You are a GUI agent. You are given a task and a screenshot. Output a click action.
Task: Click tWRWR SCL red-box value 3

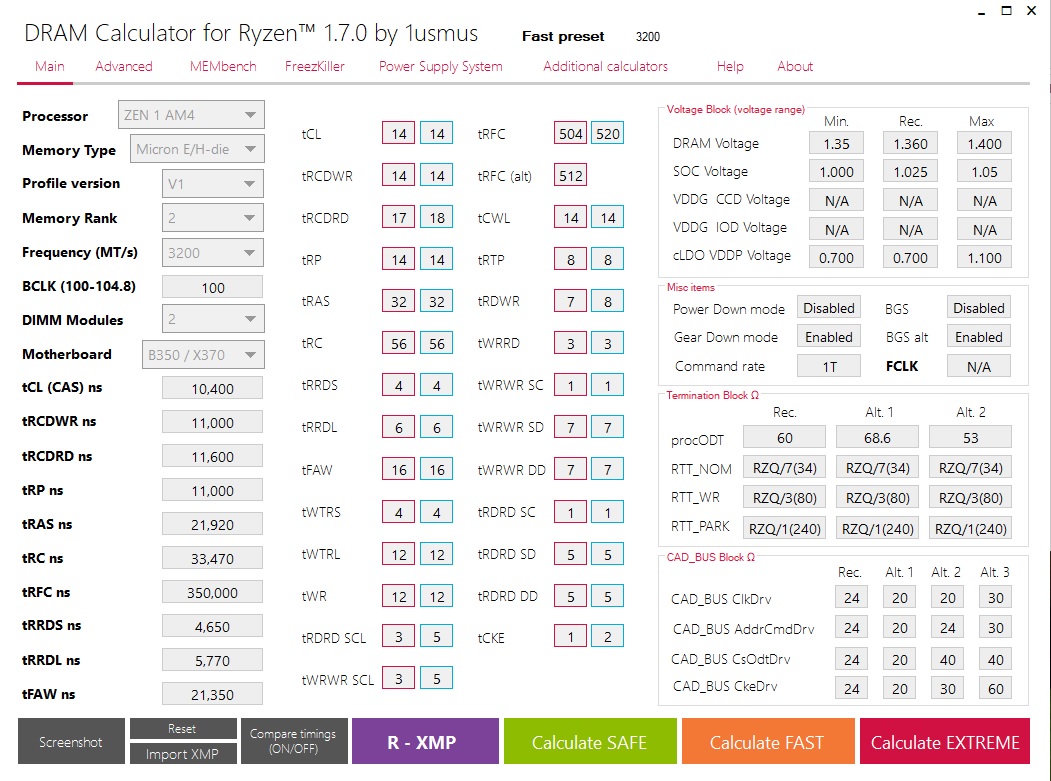399,678
